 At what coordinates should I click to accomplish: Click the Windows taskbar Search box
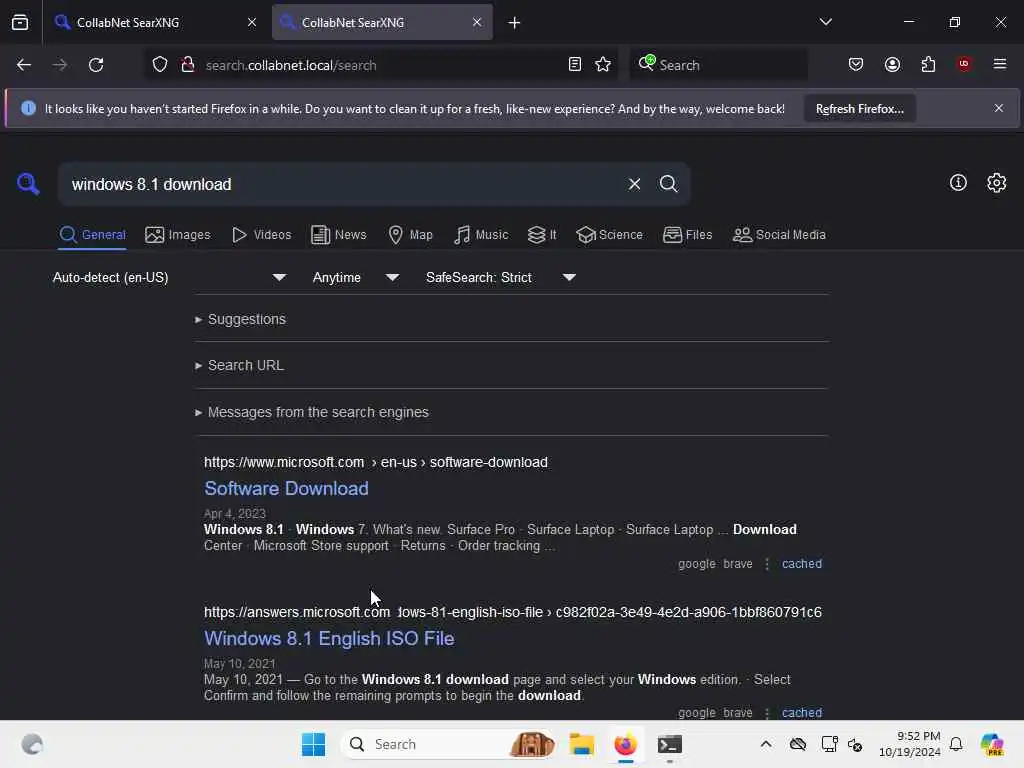449,744
